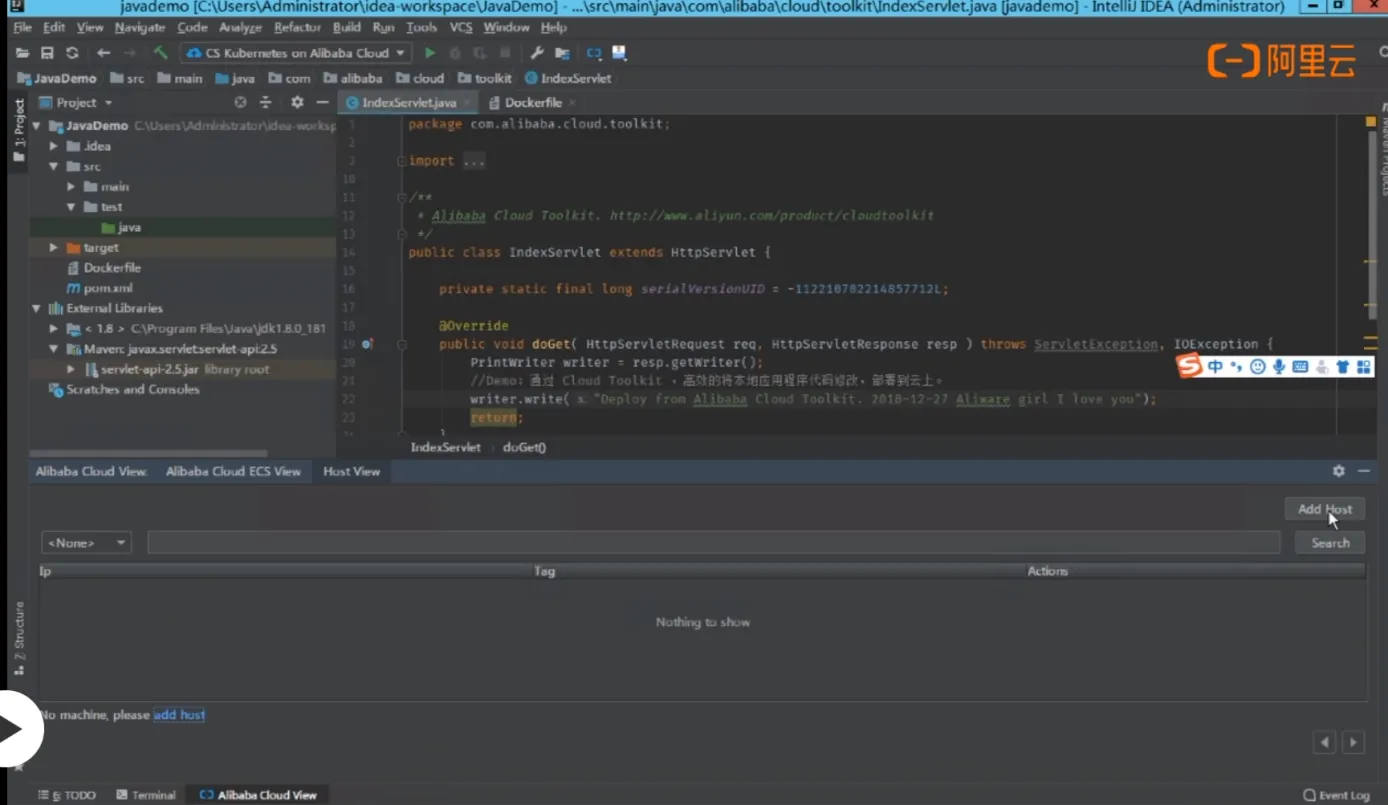Click the Sogou skin shirt icon
Image resolution: width=1388 pixels, height=805 pixels.
(1342, 367)
